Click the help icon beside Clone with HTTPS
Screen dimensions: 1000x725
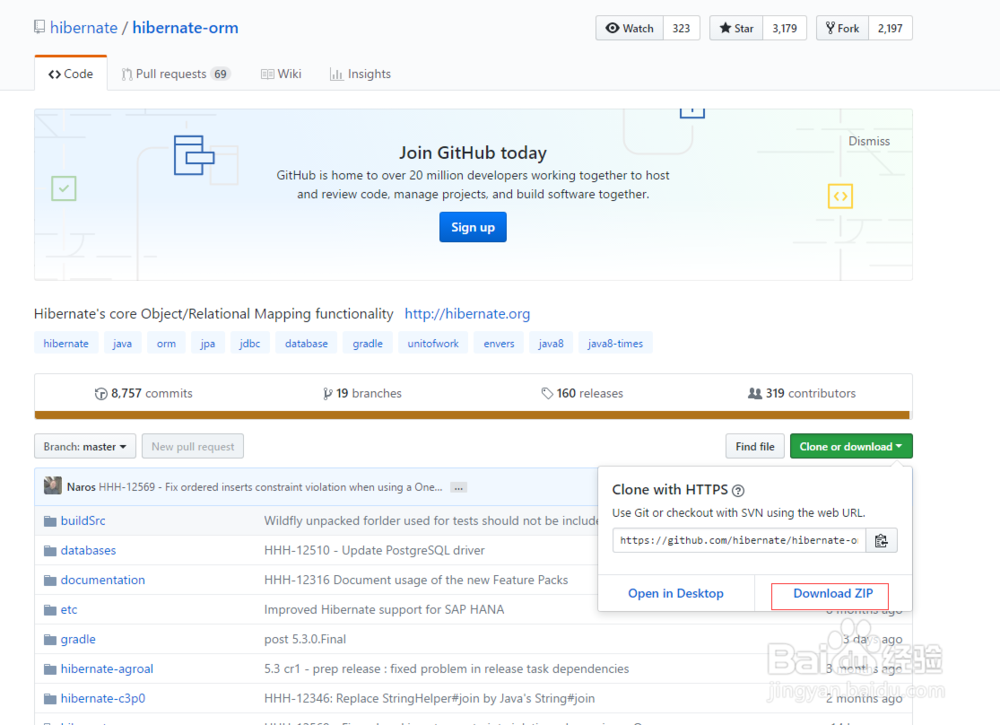point(738,490)
